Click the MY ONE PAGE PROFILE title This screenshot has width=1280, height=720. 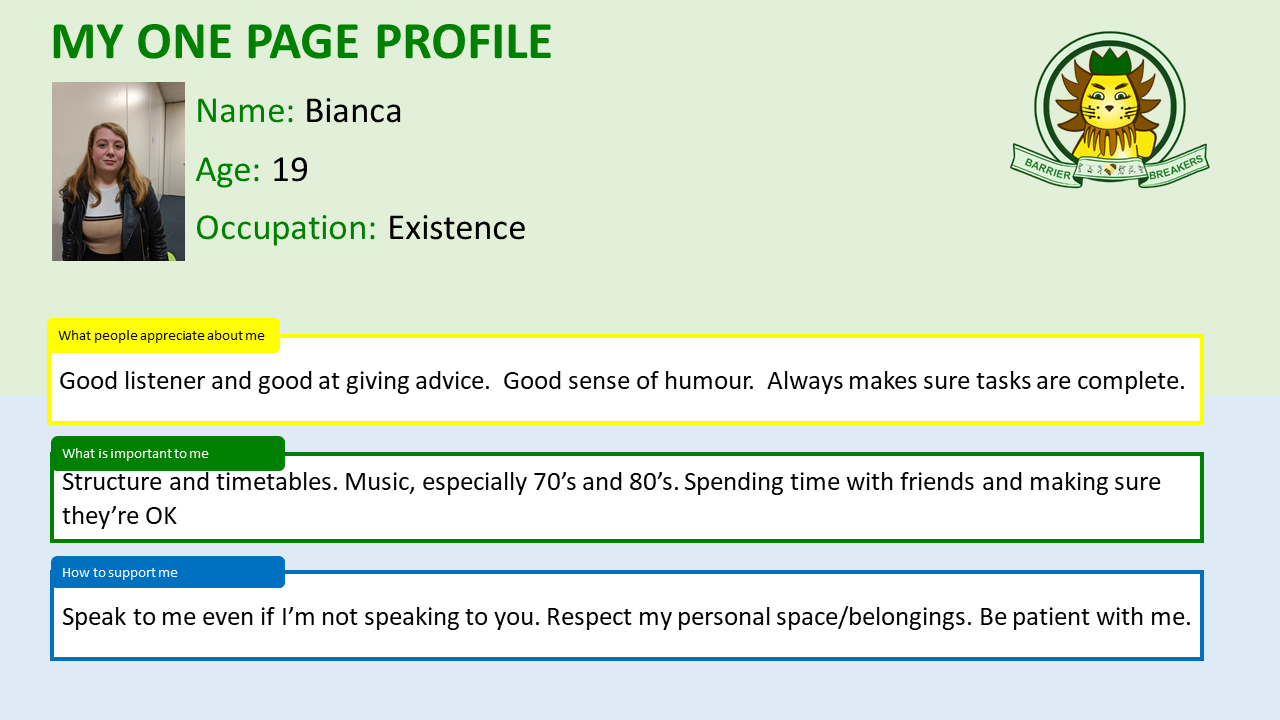301,42
